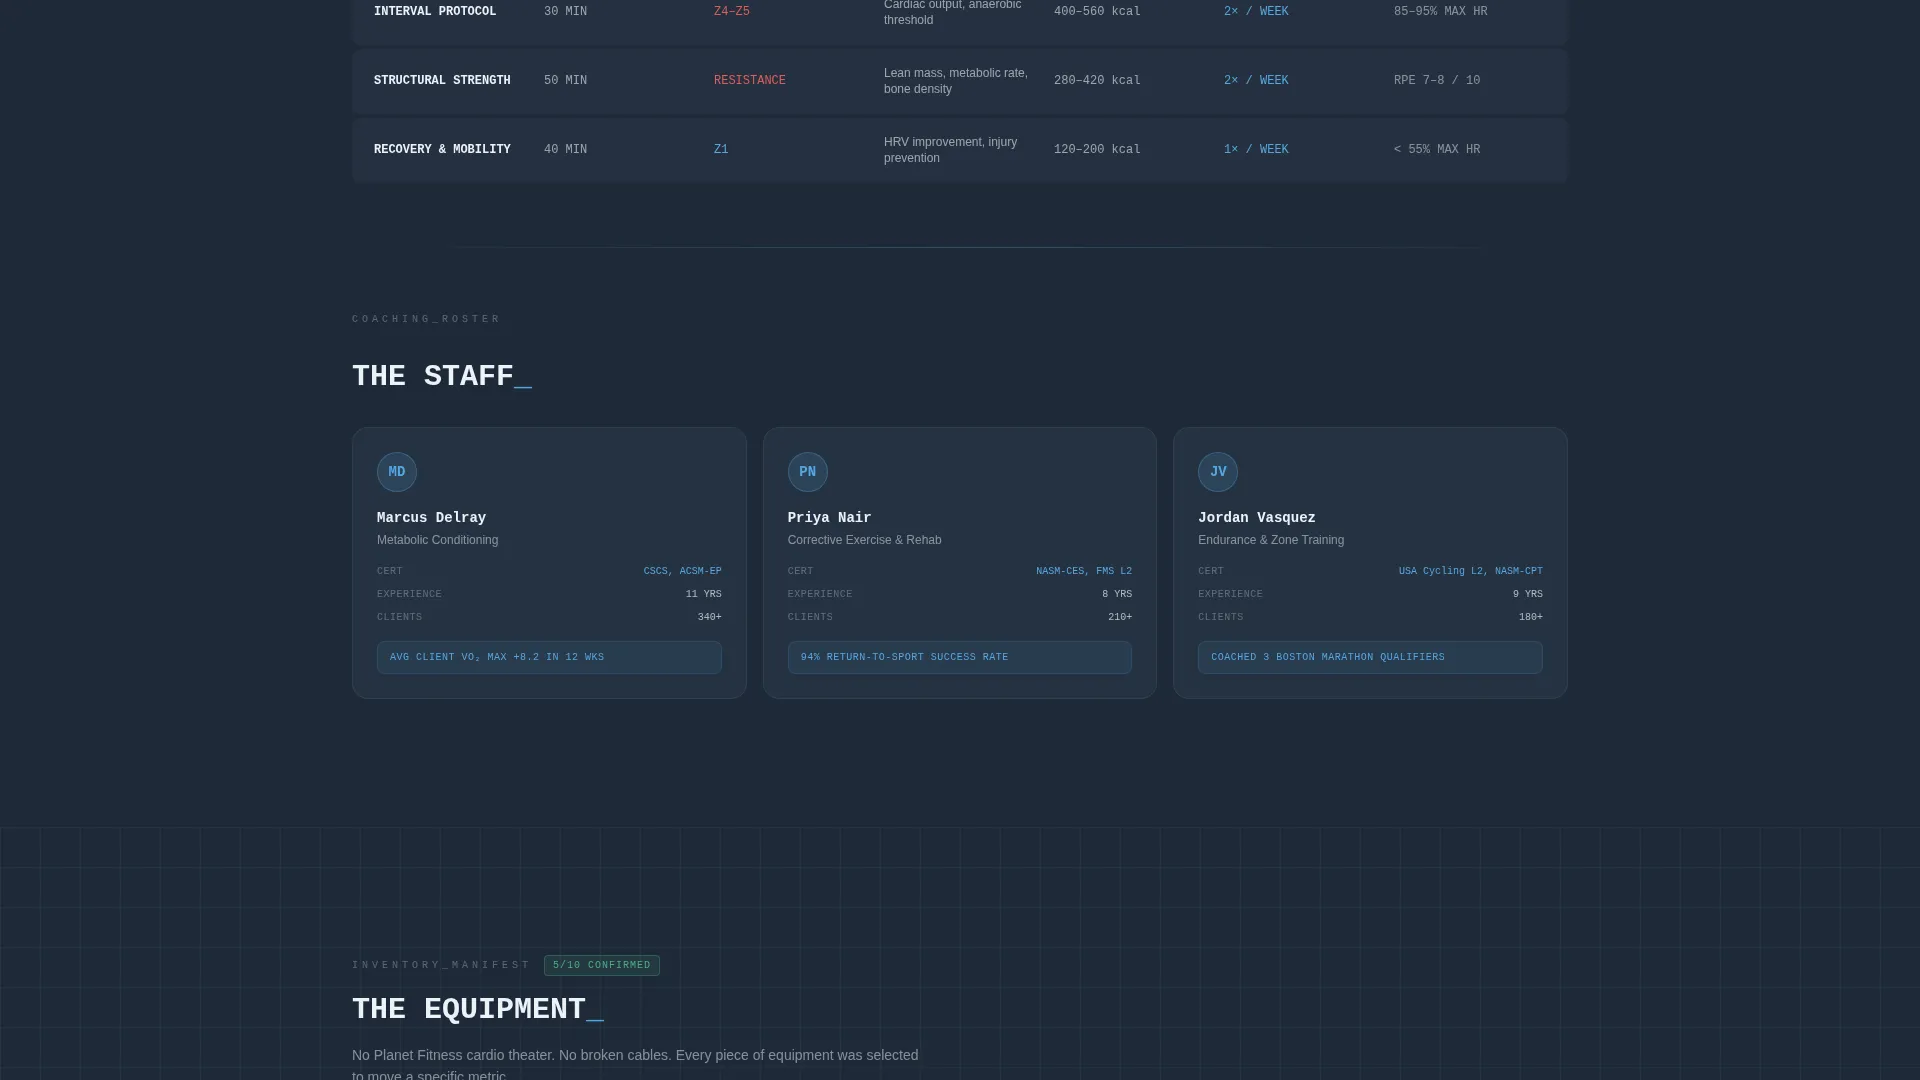Screen dimensions: 1920x1080
Task: Click the 8 YRS experience value
Action: 1117,594
